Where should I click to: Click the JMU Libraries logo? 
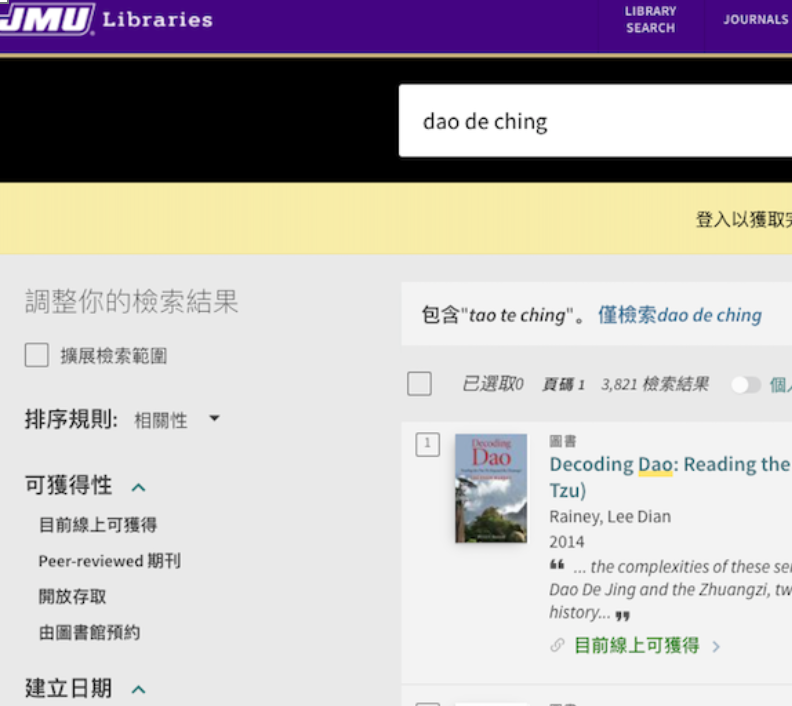point(105,19)
